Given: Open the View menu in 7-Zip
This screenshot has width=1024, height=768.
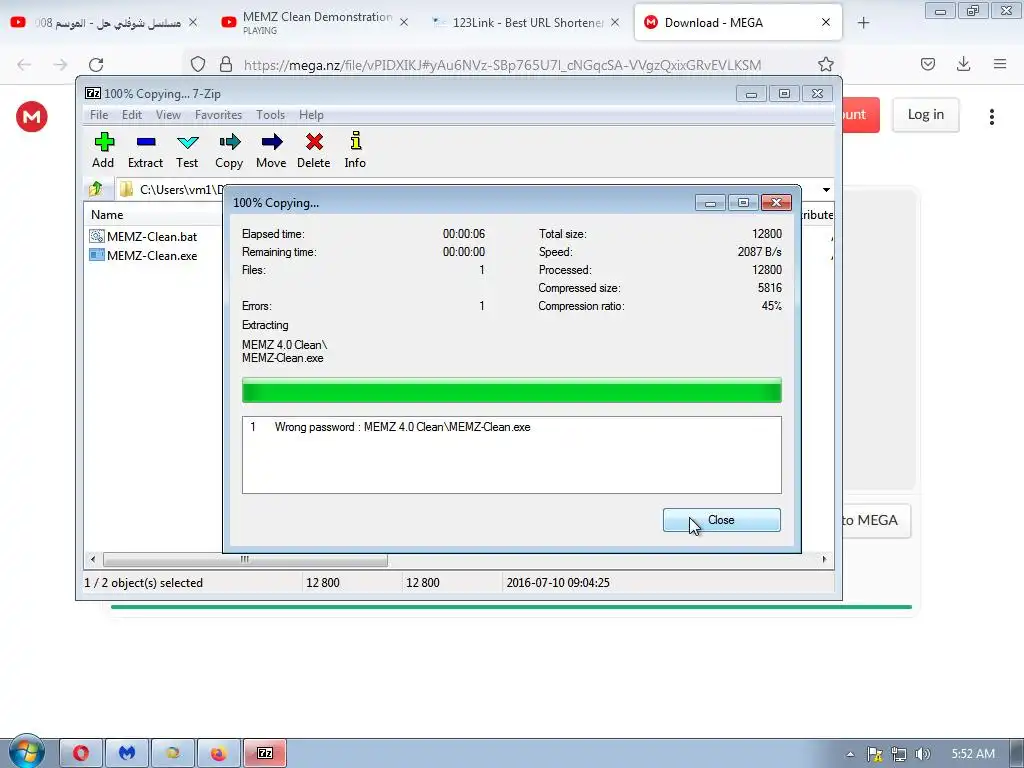Looking at the screenshot, I should (x=168, y=115).
